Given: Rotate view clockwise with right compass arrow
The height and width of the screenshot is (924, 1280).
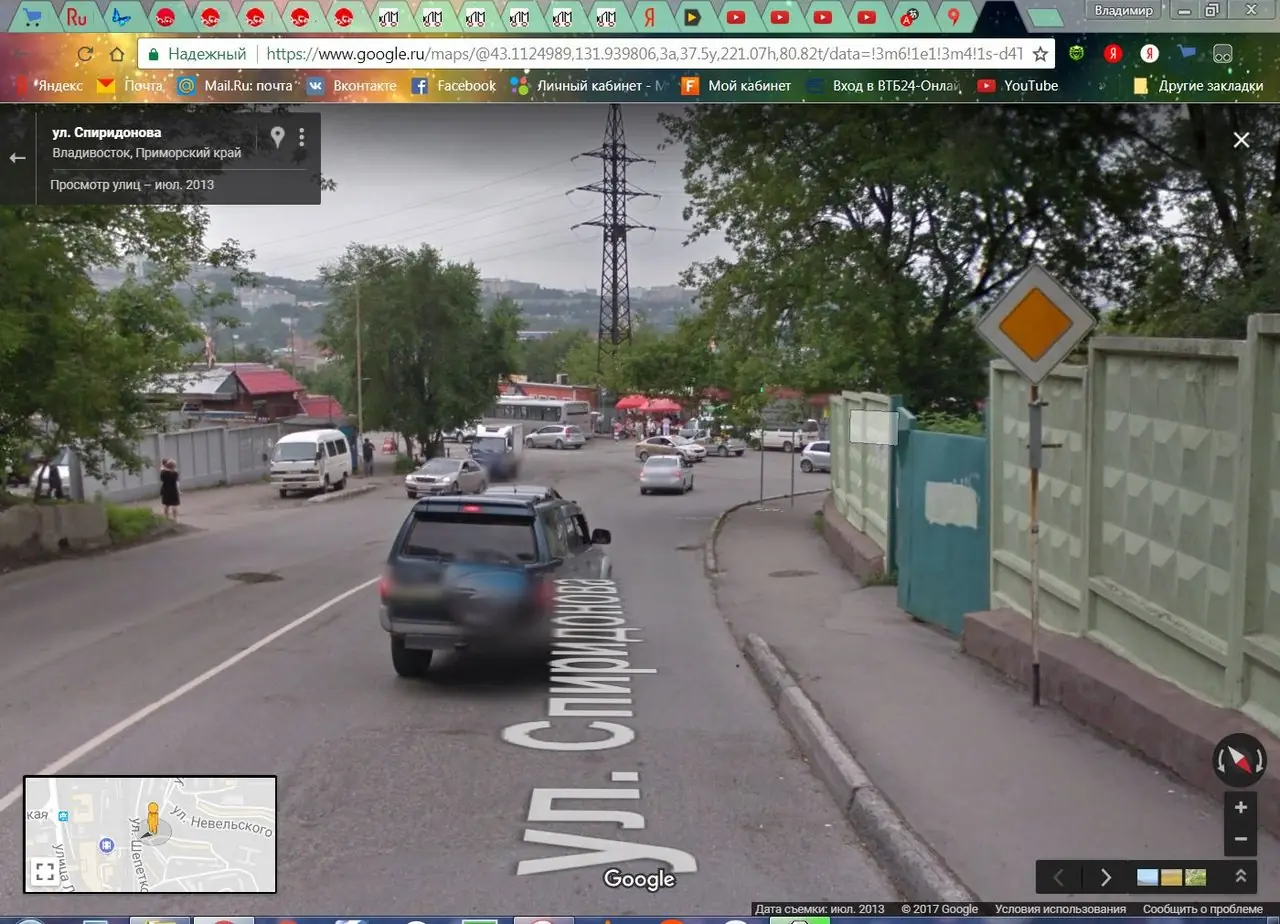Looking at the screenshot, I should click(1259, 762).
